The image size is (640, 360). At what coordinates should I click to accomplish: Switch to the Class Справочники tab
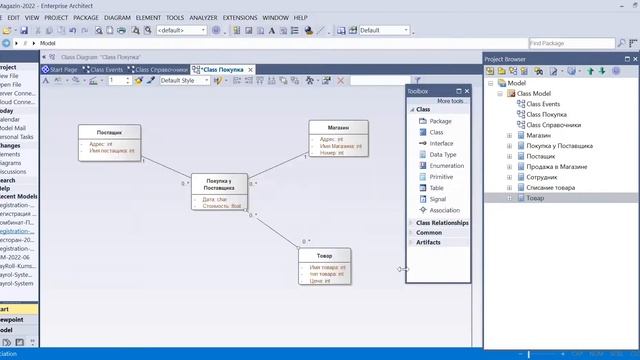(158, 70)
